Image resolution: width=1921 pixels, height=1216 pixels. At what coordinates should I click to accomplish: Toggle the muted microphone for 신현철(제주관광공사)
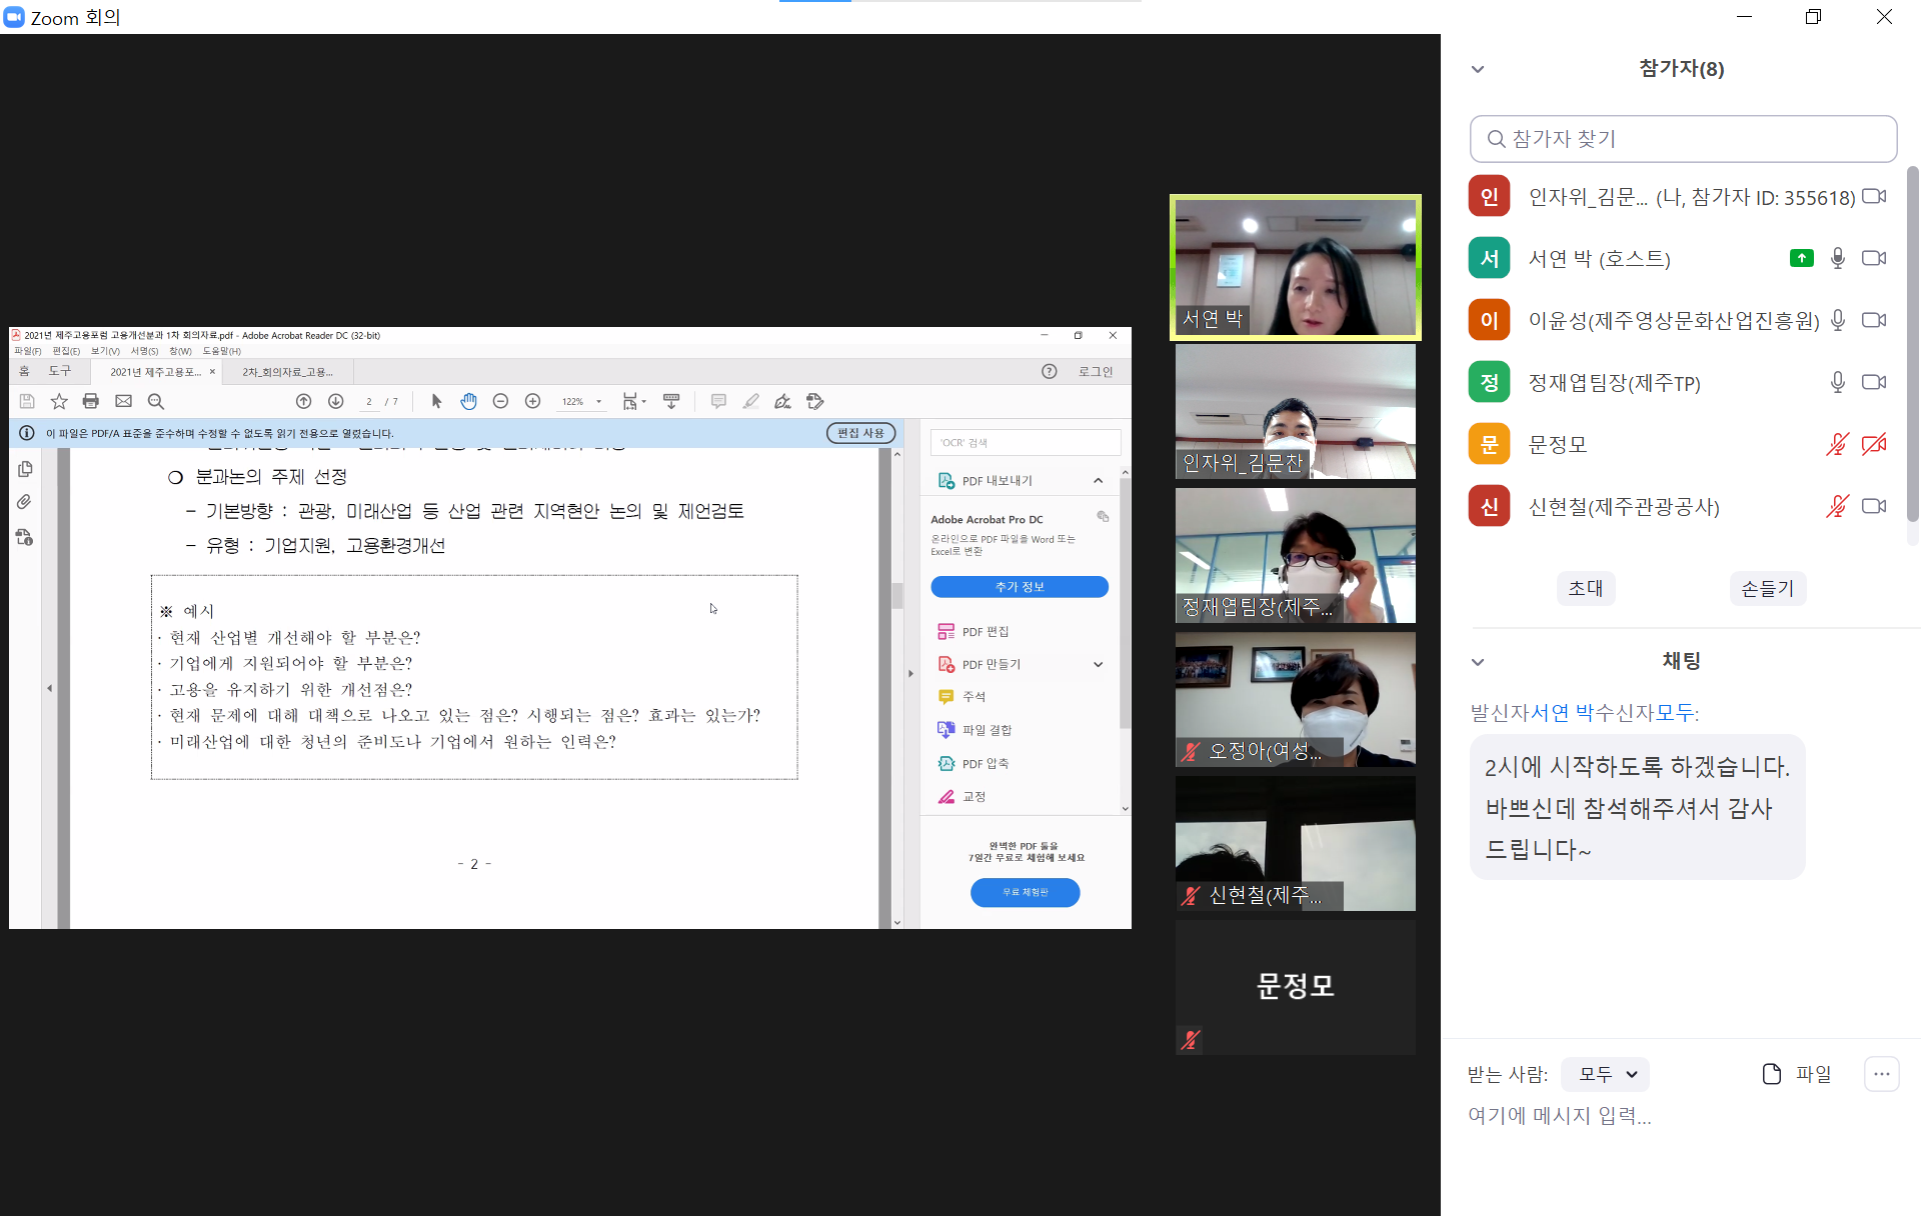point(1837,507)
